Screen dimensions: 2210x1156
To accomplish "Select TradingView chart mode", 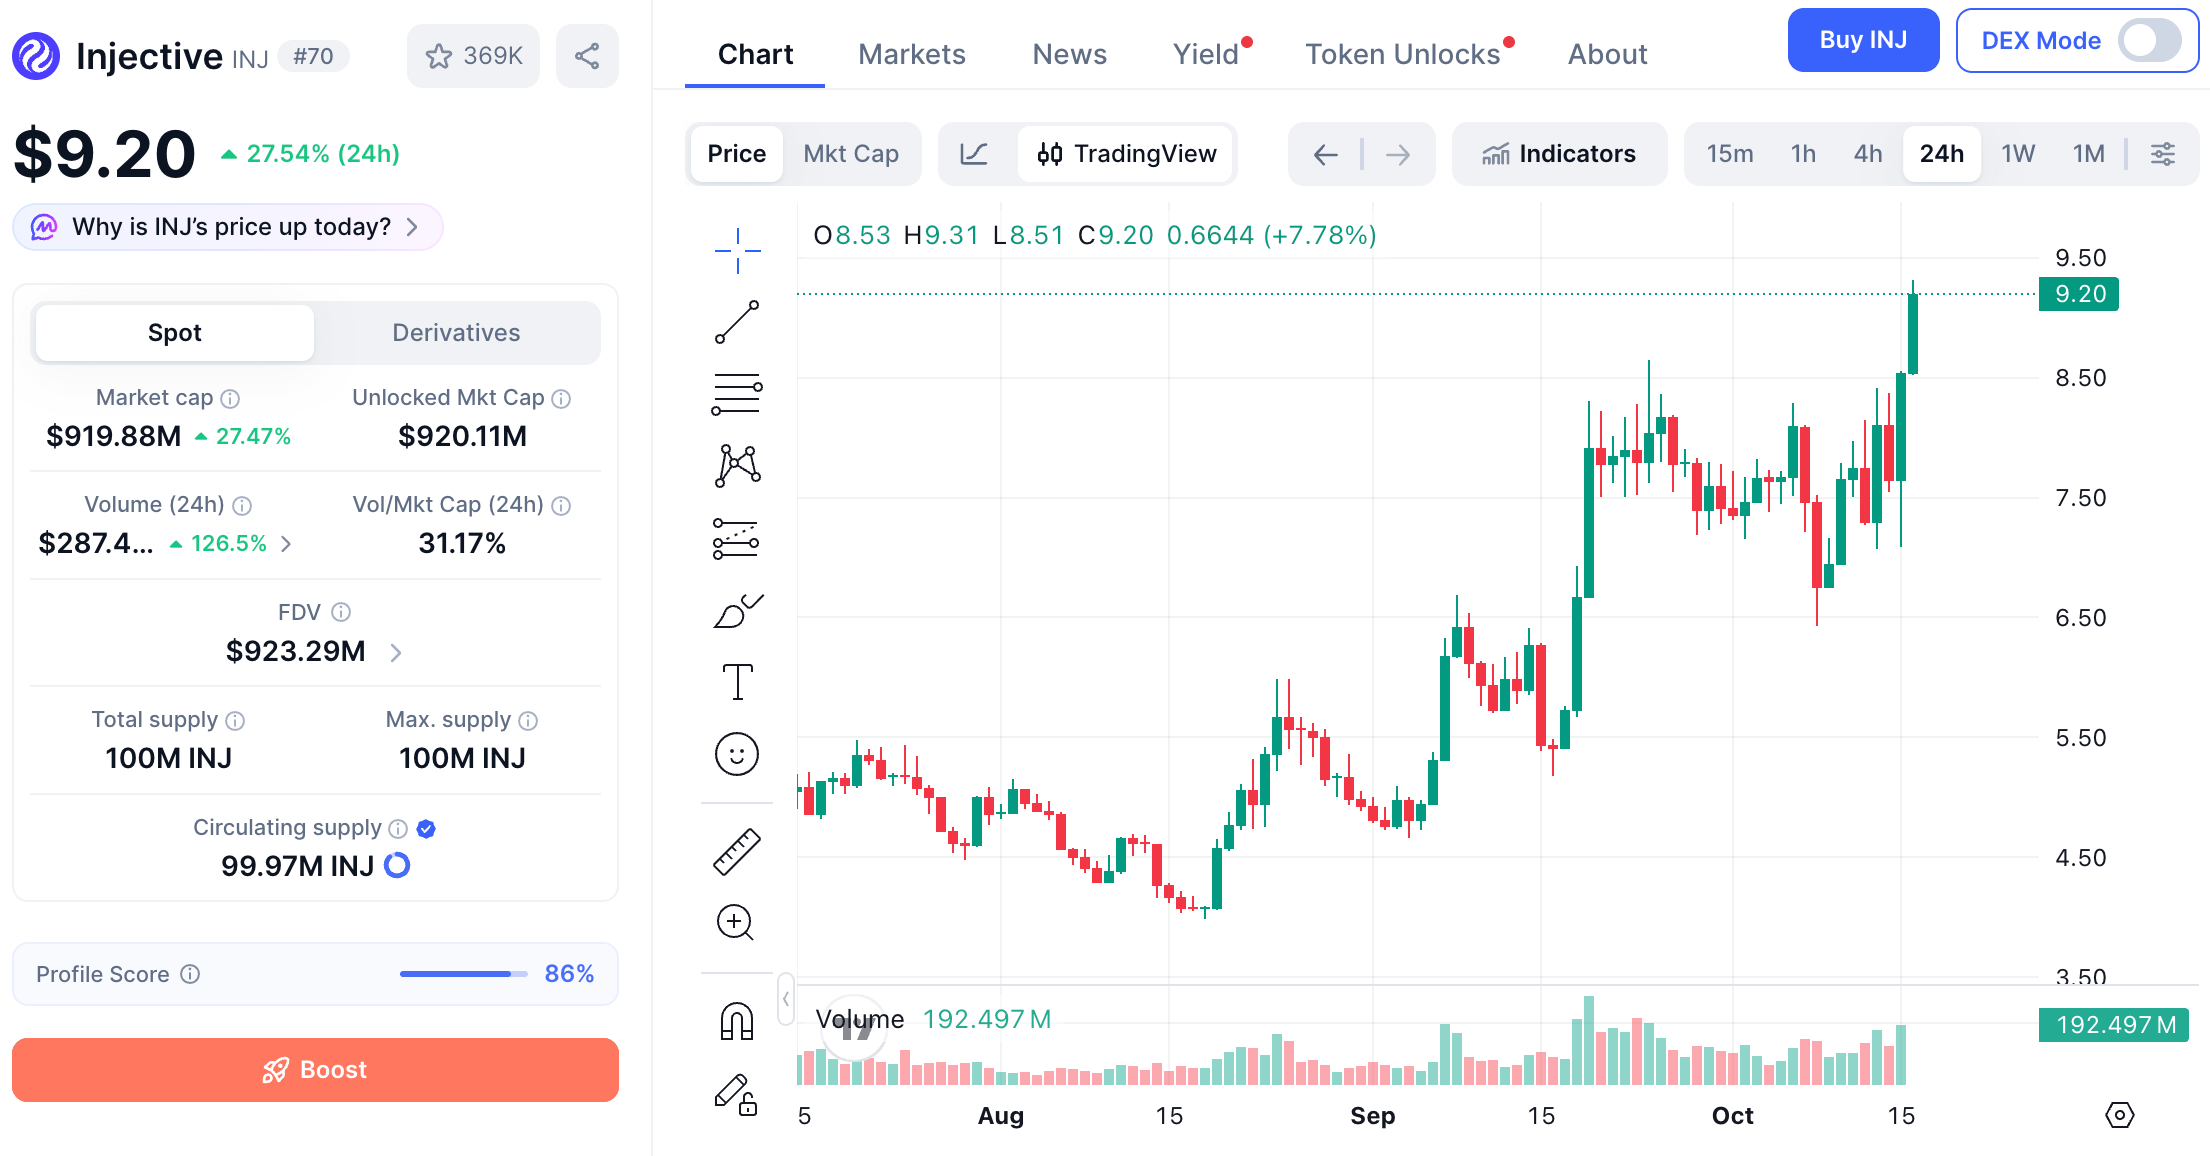I will 1126,154.
